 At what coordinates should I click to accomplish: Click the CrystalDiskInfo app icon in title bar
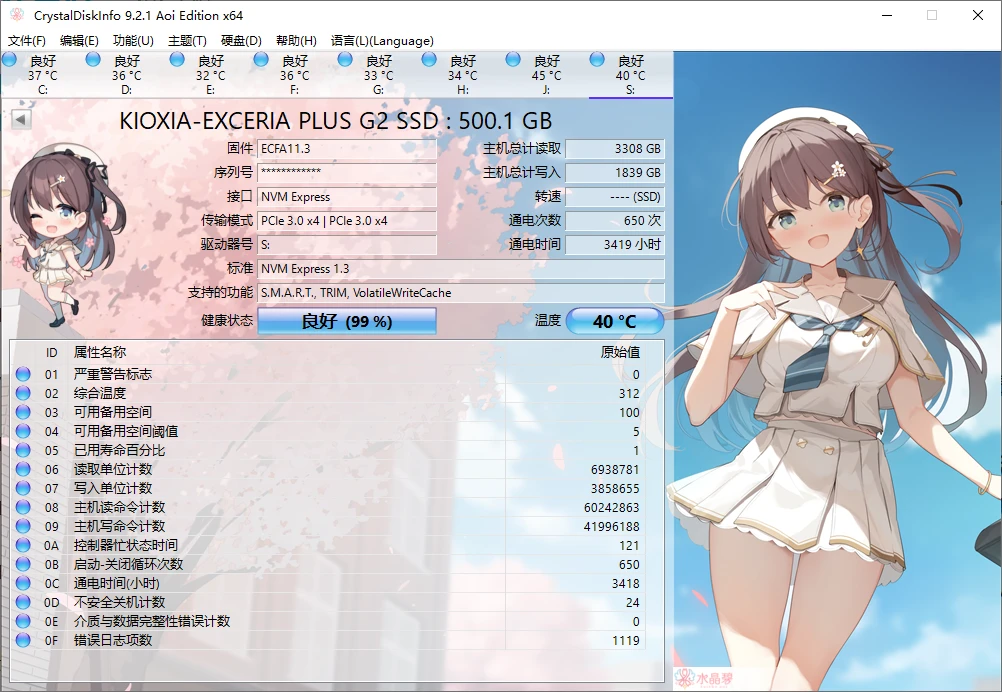[x=17, y=15]
